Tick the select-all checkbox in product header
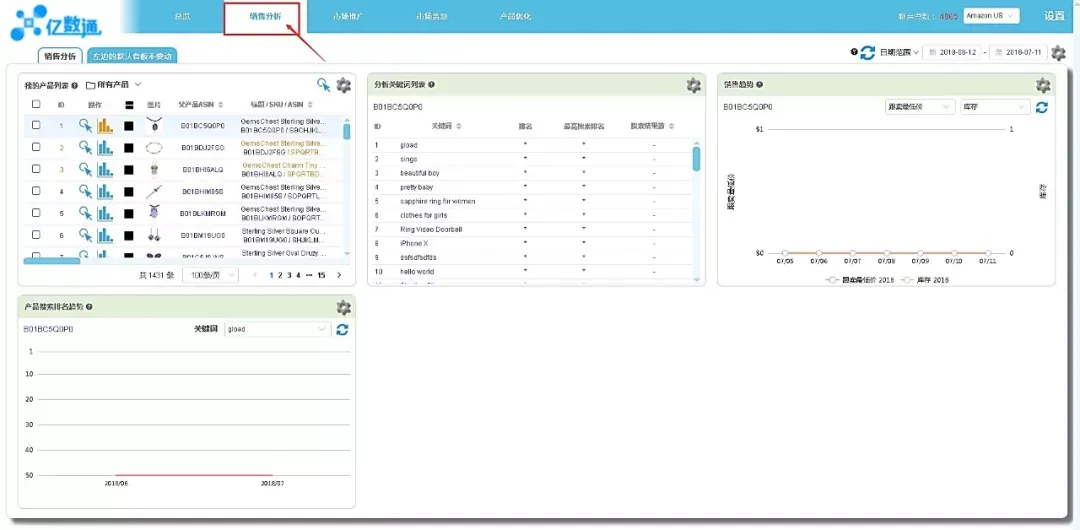The height and width of the screenshot is (530, 1080). 37,104
